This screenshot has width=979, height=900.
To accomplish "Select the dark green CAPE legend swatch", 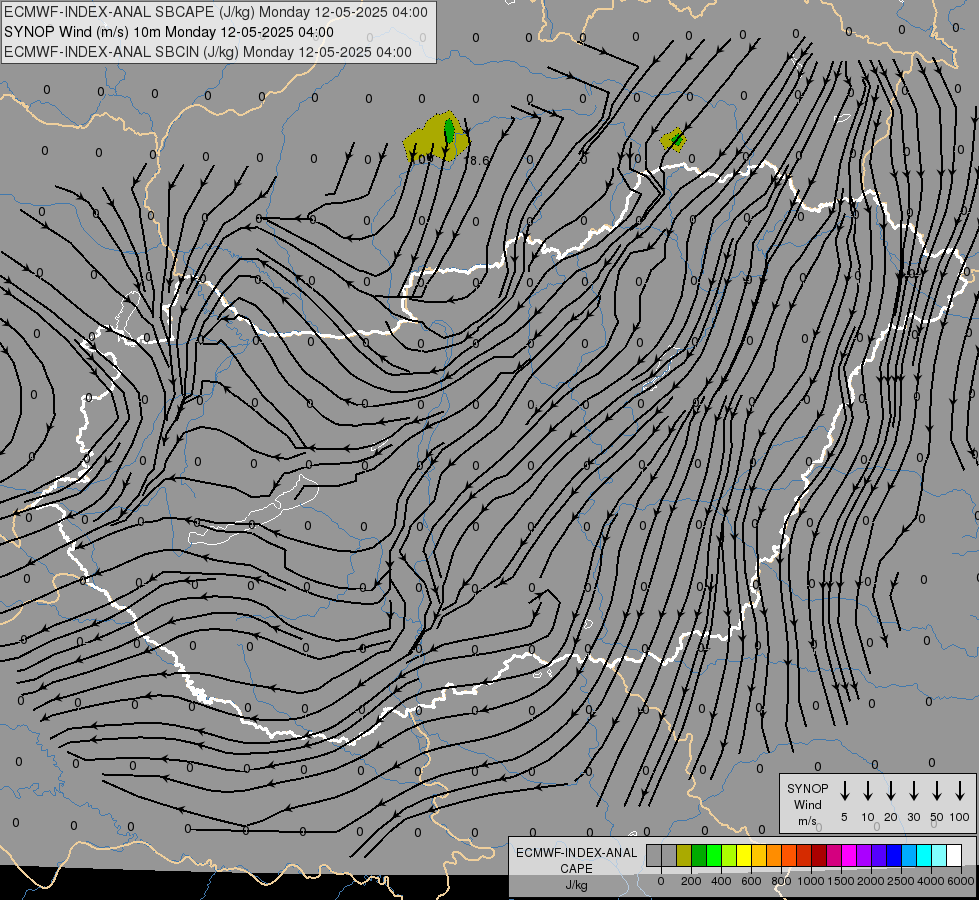I will (699, 855).
